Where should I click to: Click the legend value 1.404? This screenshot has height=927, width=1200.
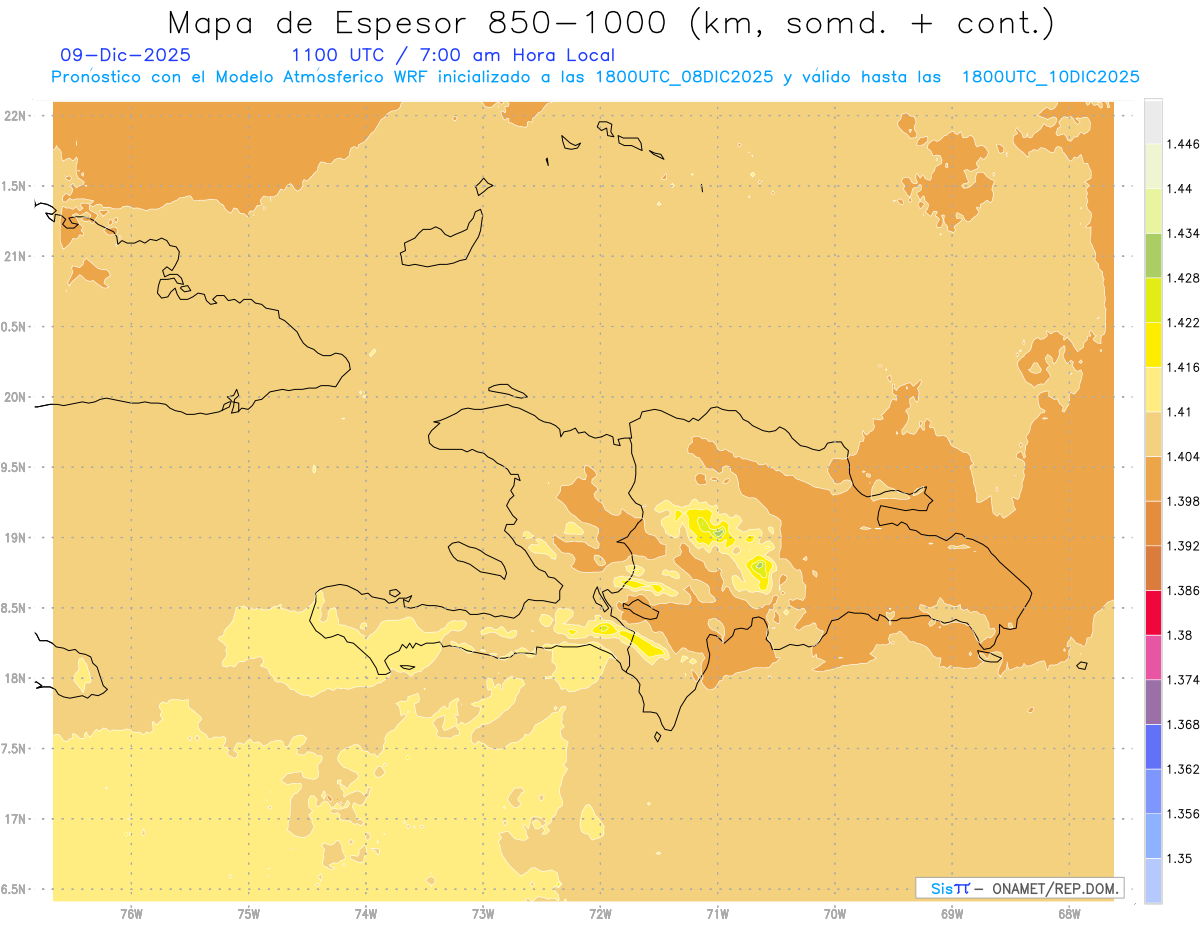[1182, 456]
